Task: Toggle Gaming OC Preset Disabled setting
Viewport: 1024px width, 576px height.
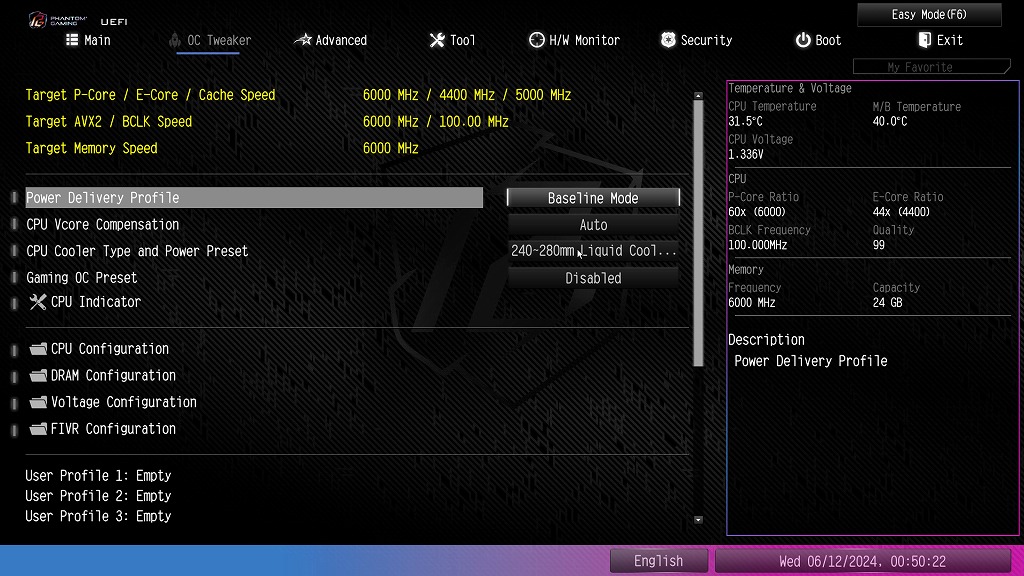Action: tap(593, 278)
